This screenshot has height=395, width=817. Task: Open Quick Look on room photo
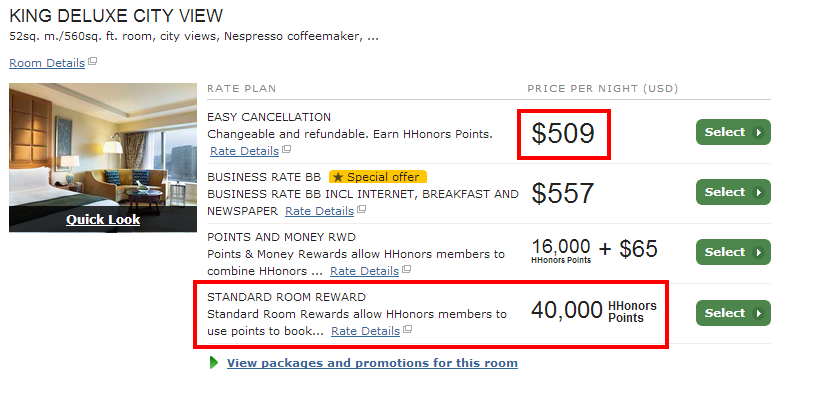(103, 220)
